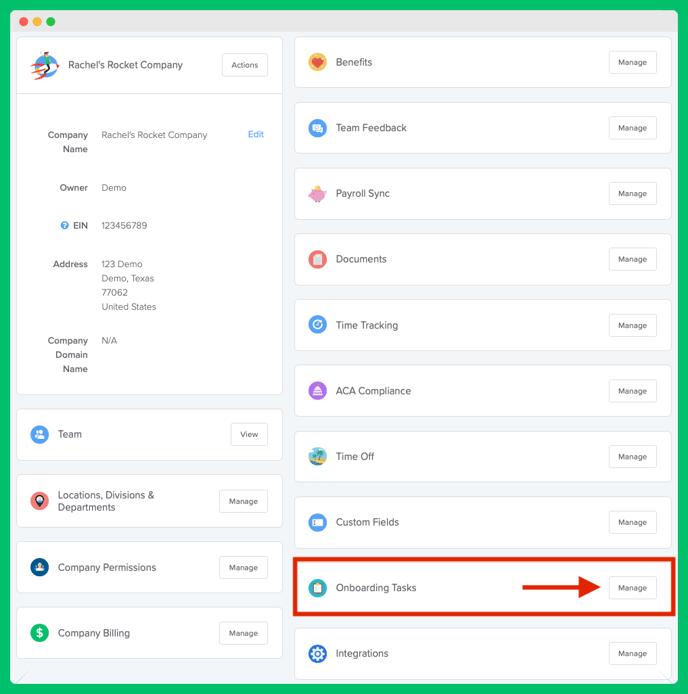
Task: Click the ACA Compliance icon
Action: click(x=317, y=391)
